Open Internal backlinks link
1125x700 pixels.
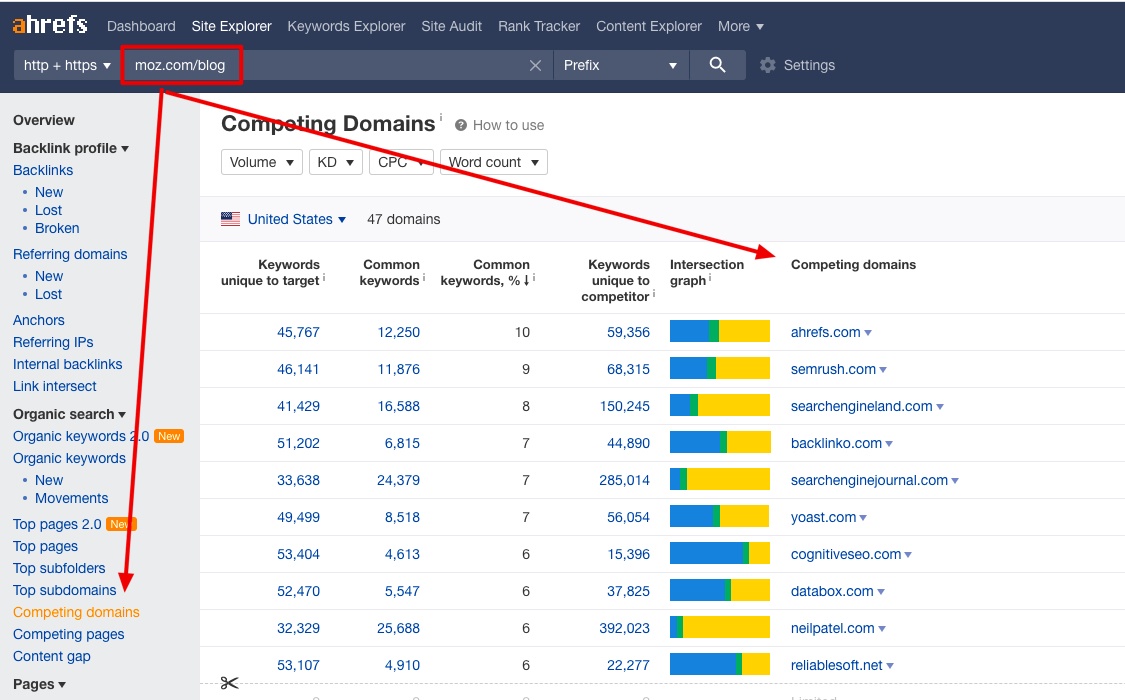click(x=67, y=364)
